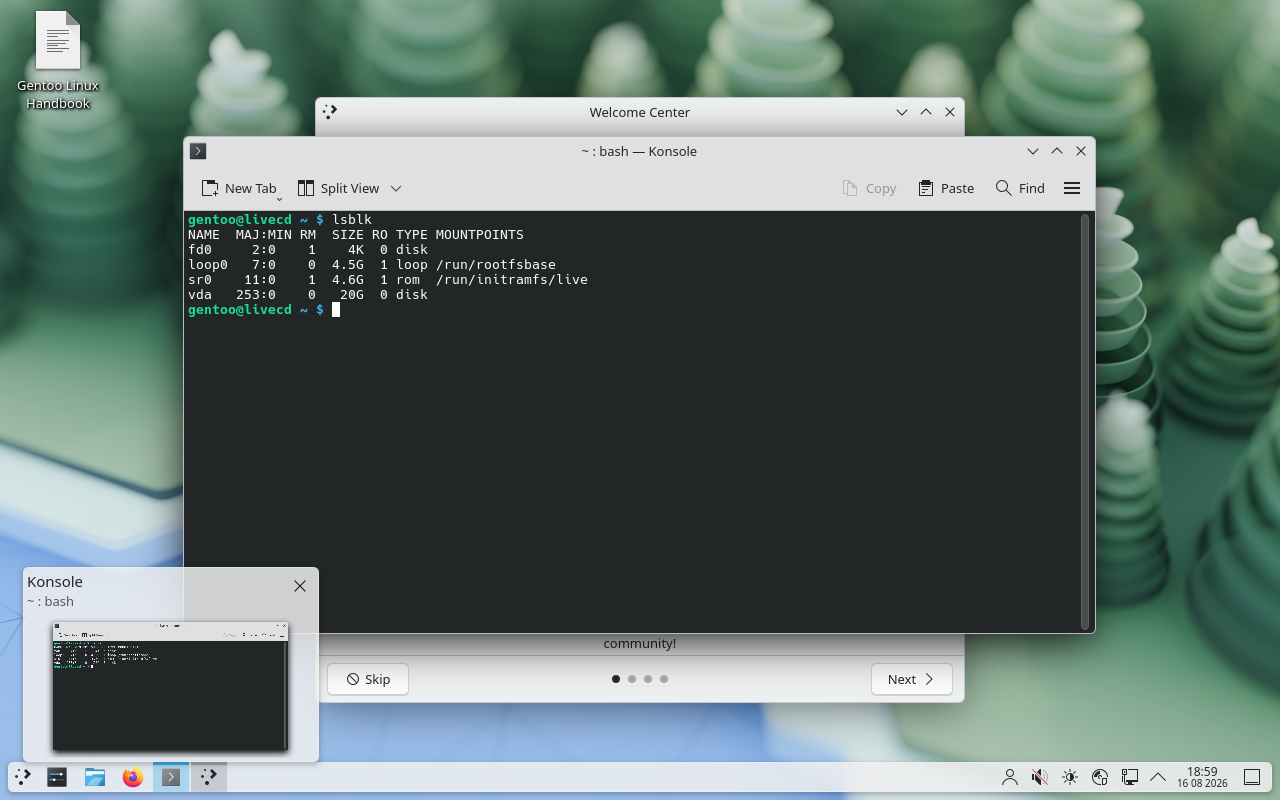Viewport: 1280px width, 800px height.
Task: Open the application launcher in the taskbar
Action: [x=22, y=777]
